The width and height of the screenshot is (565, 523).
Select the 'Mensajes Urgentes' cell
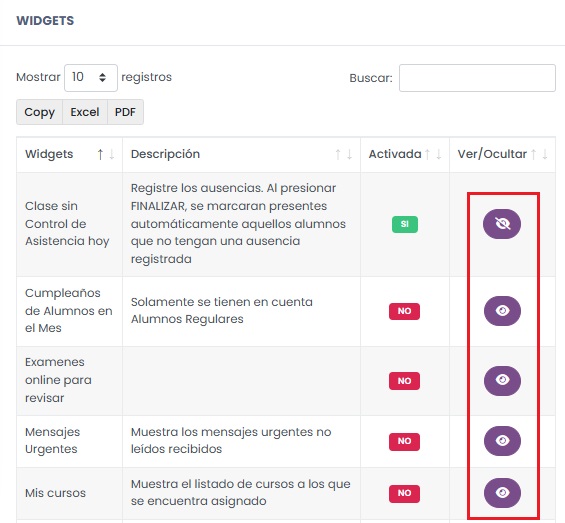tap(70, 441)
